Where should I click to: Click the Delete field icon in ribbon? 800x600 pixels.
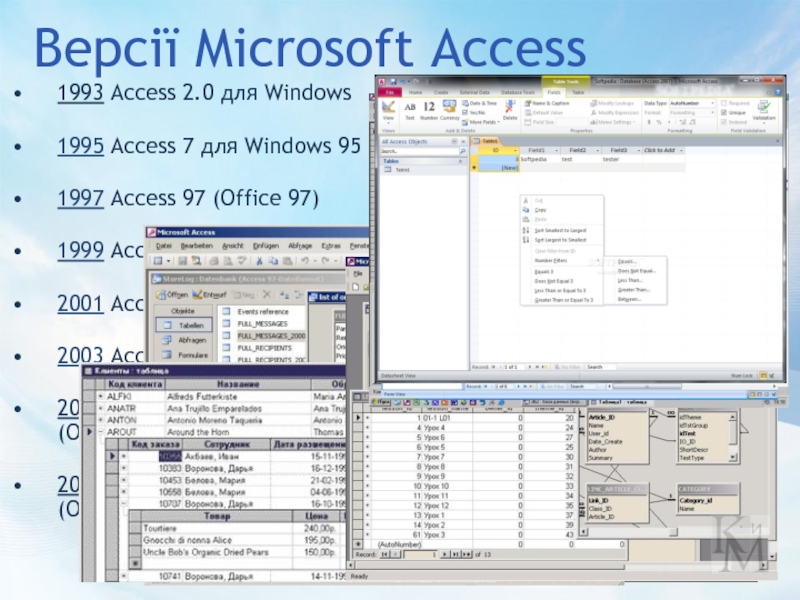tap(510, 110)
